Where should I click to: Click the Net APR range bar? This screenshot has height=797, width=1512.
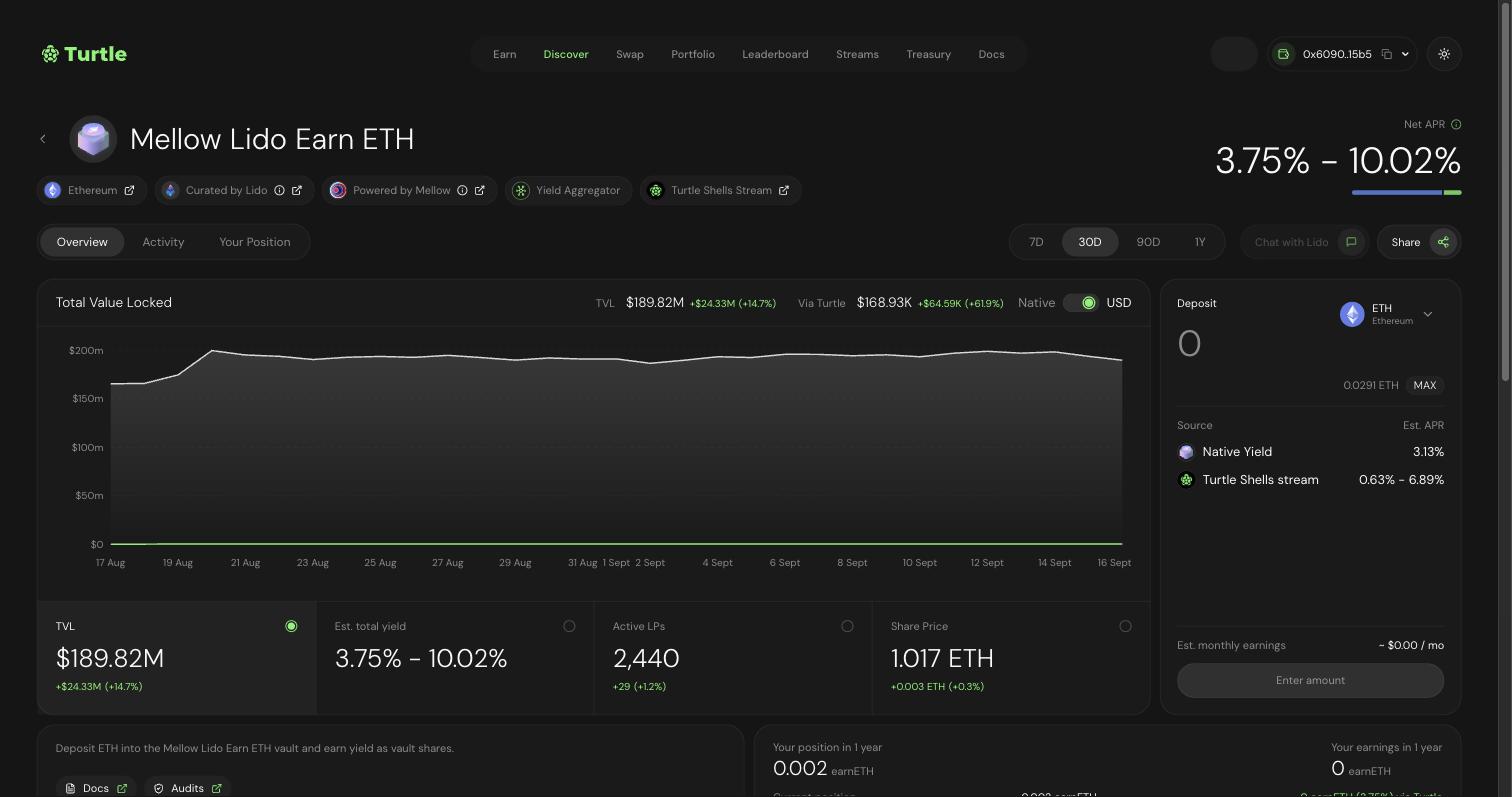pyautogui.click(x=1406, y=192)
